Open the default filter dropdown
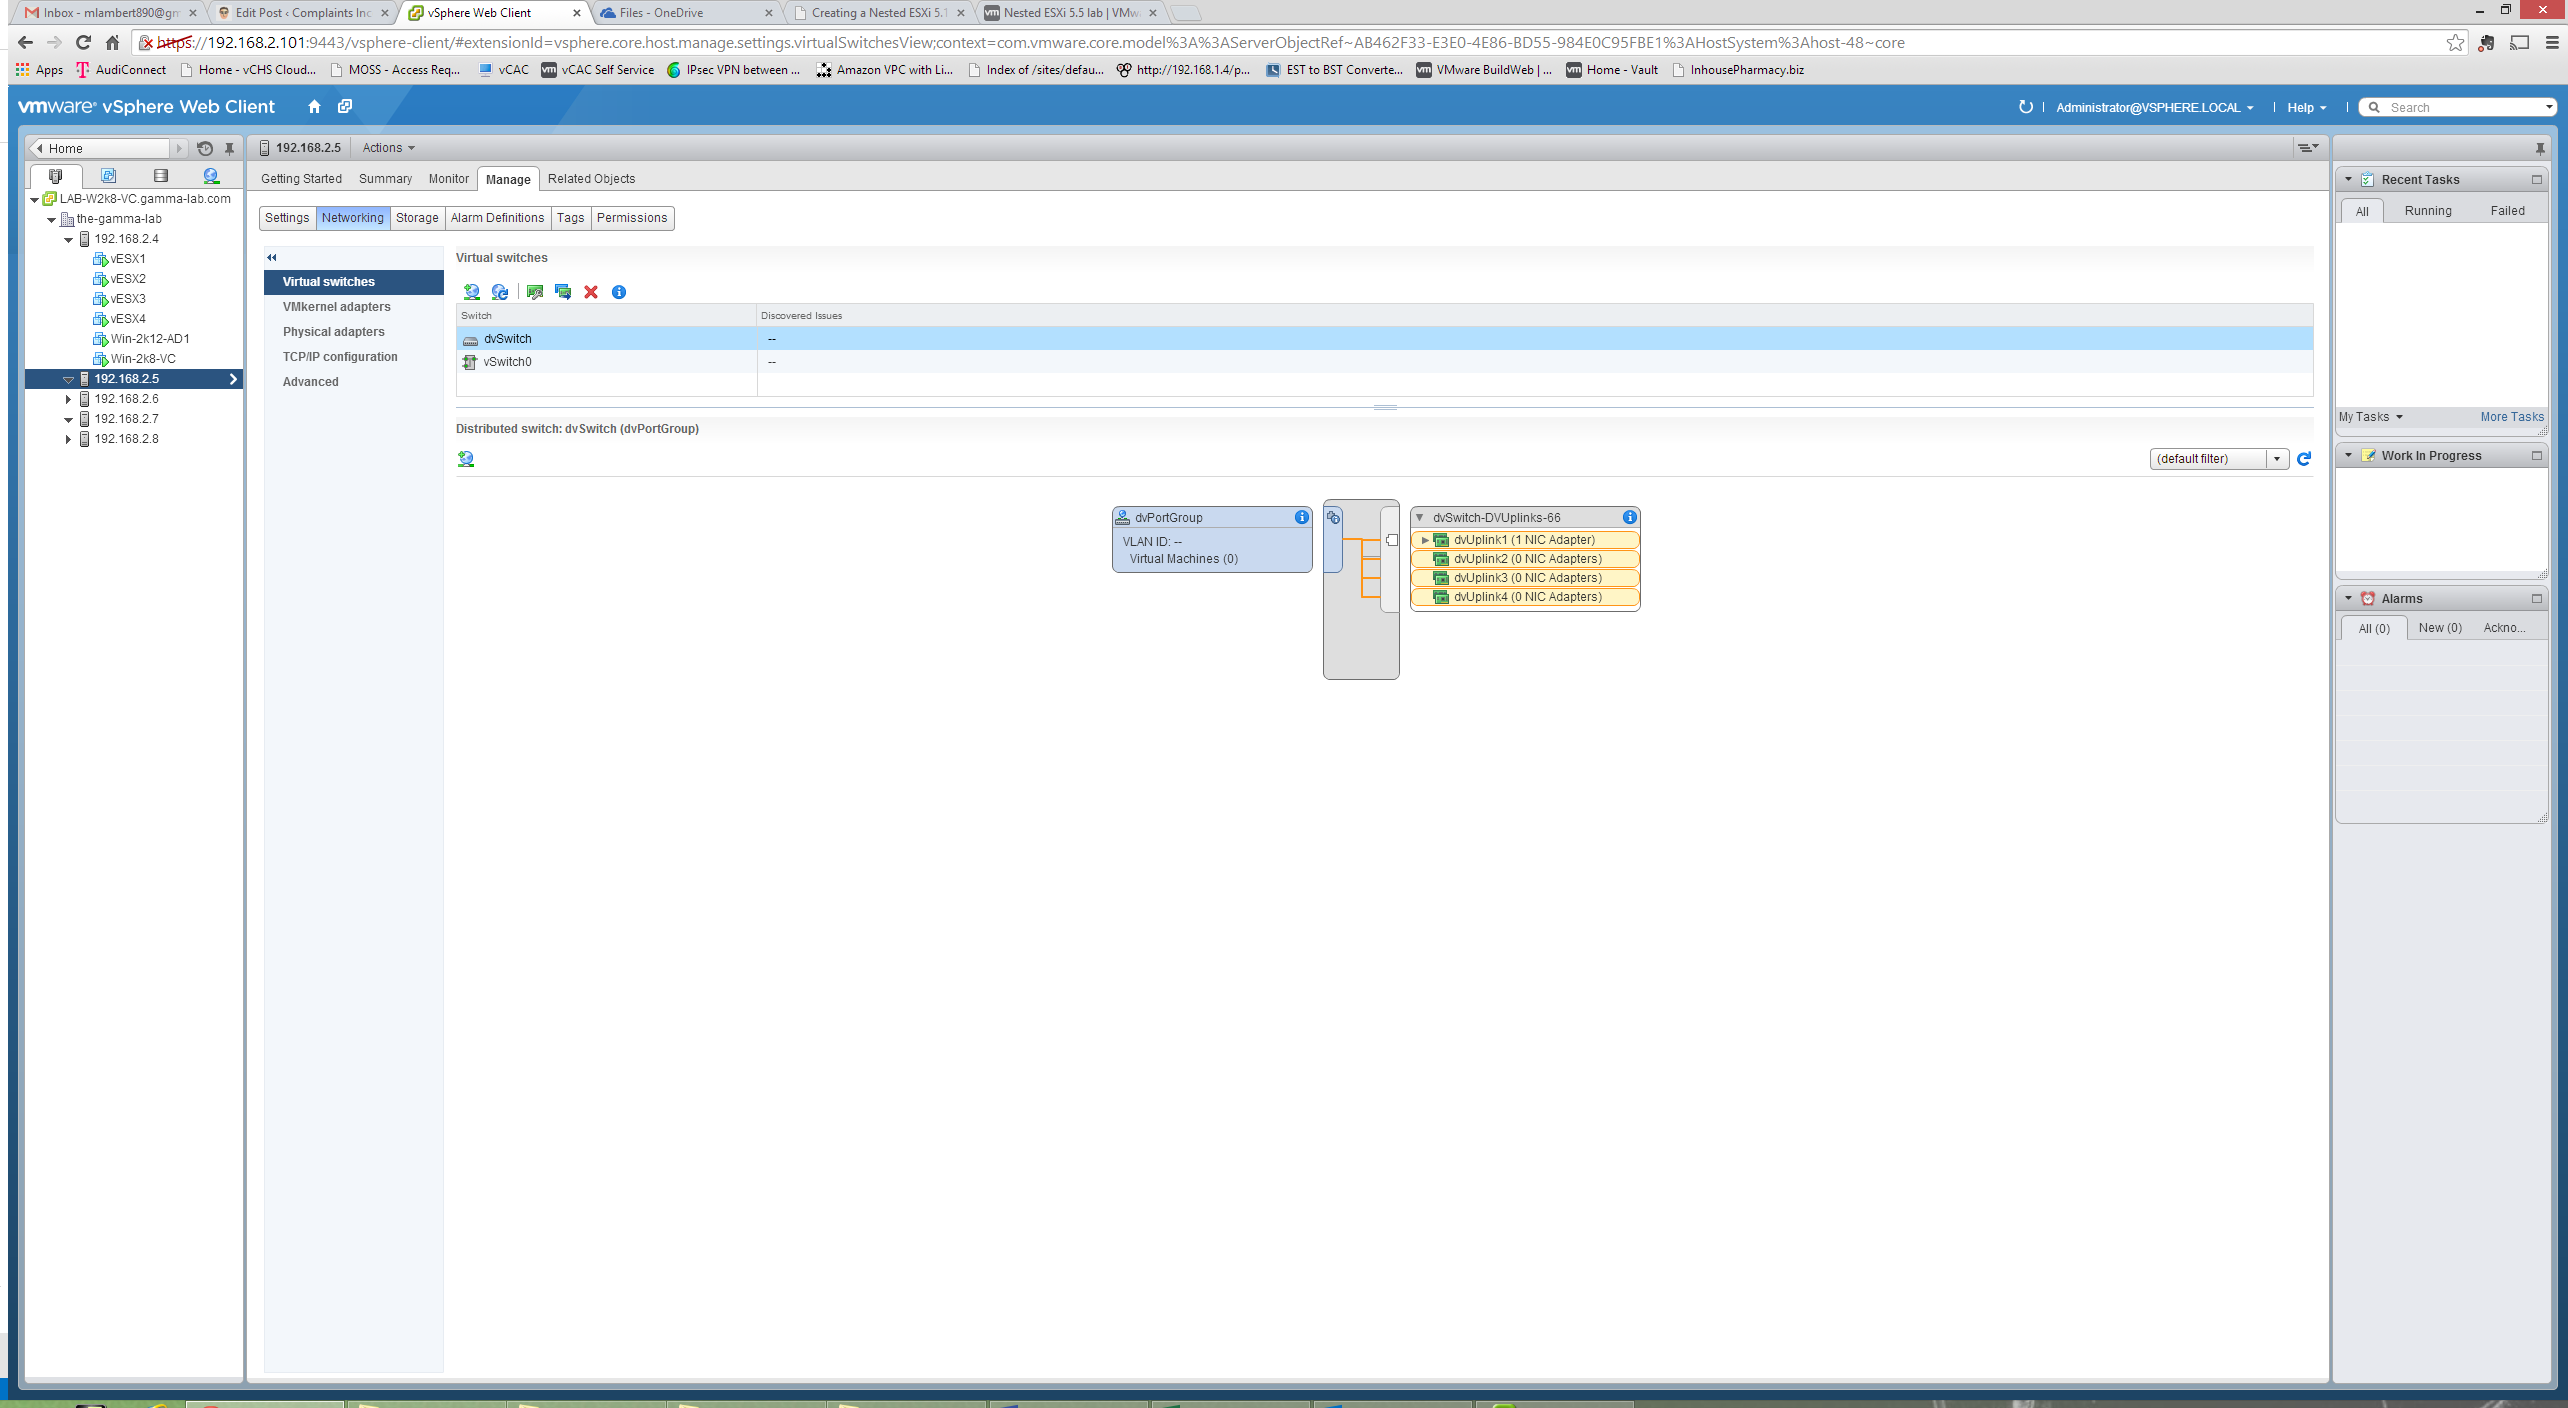The height and width of the screenshot is (1408, 2568). [2277, 459]
